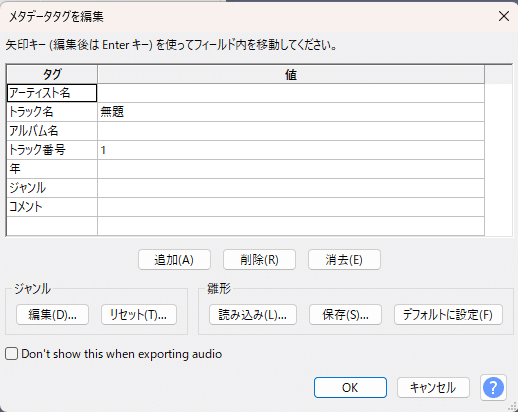Click the 追加(A) button
Image resolution: width=518 pixels, height=412 pixels.
coord(174,260)
